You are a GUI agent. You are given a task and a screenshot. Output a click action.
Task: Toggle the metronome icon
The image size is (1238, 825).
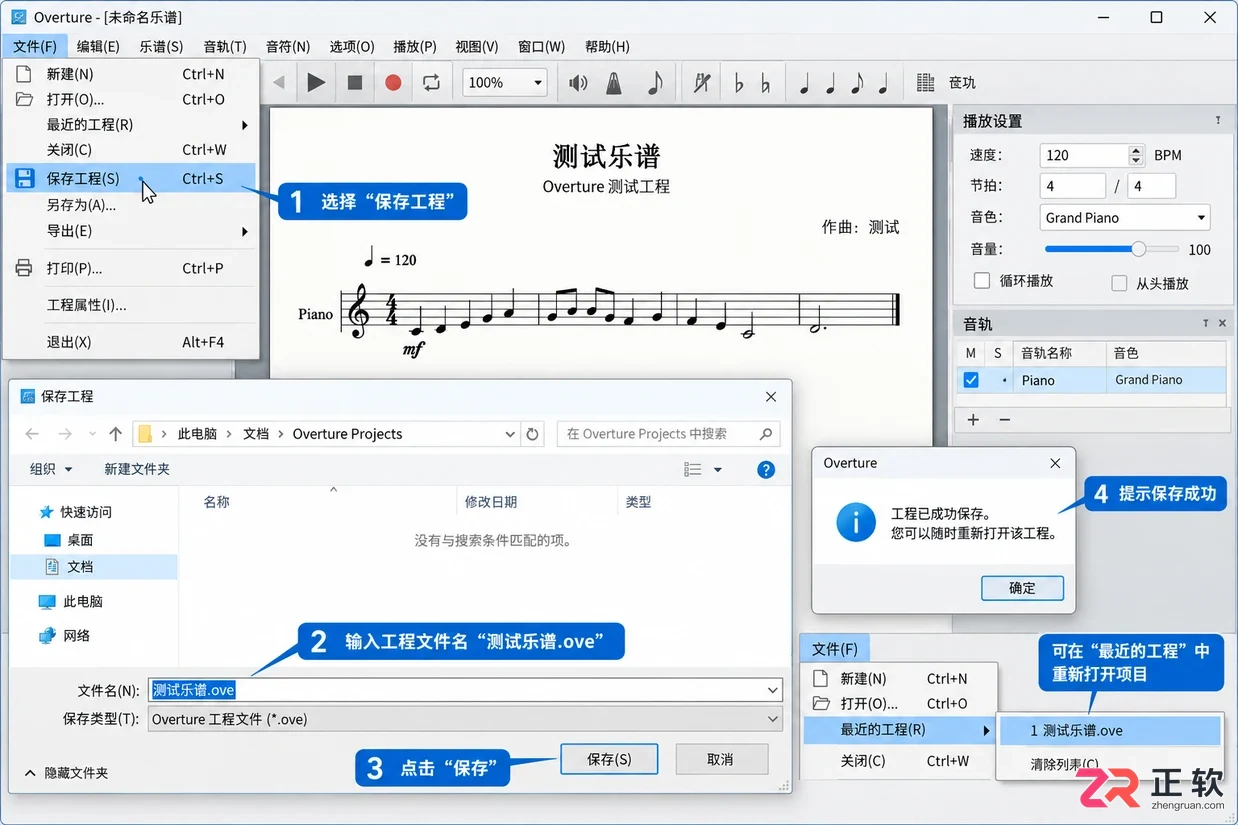(614, 83)
